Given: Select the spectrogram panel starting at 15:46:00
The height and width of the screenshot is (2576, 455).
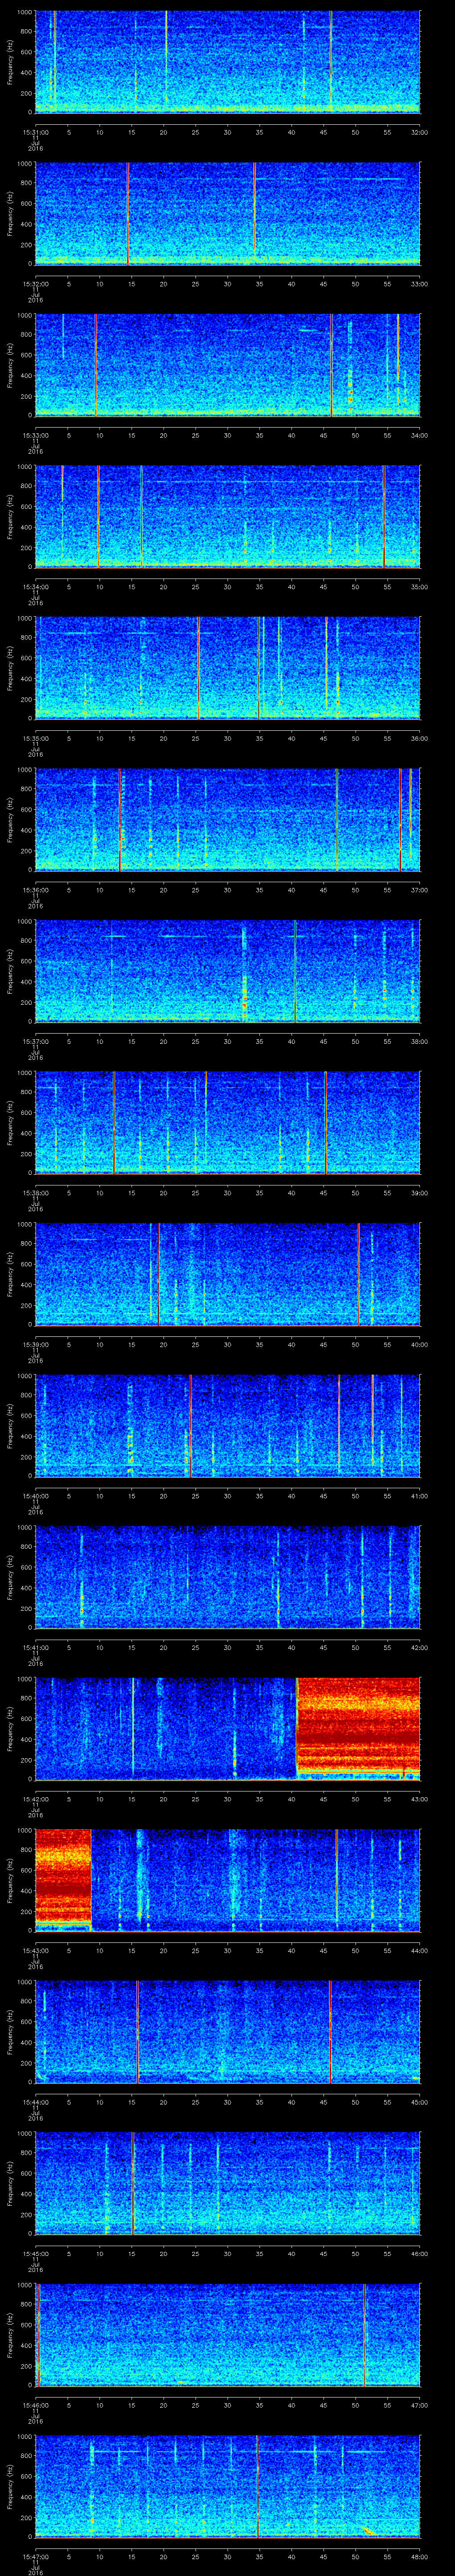Looking at the screenshot, I should pyautogui.click(x=227, y=2335).
